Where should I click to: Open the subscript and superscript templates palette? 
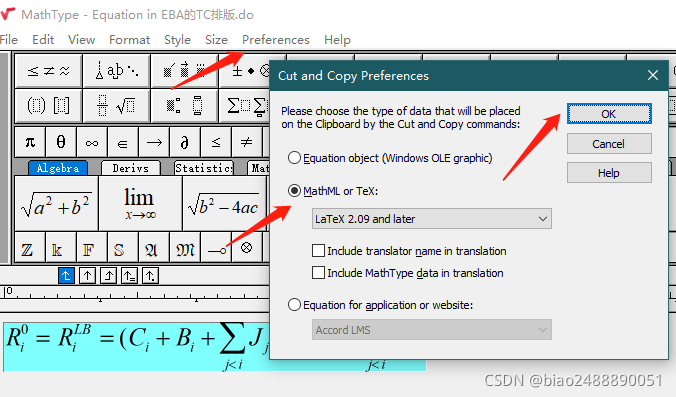[x=185, y=105]
